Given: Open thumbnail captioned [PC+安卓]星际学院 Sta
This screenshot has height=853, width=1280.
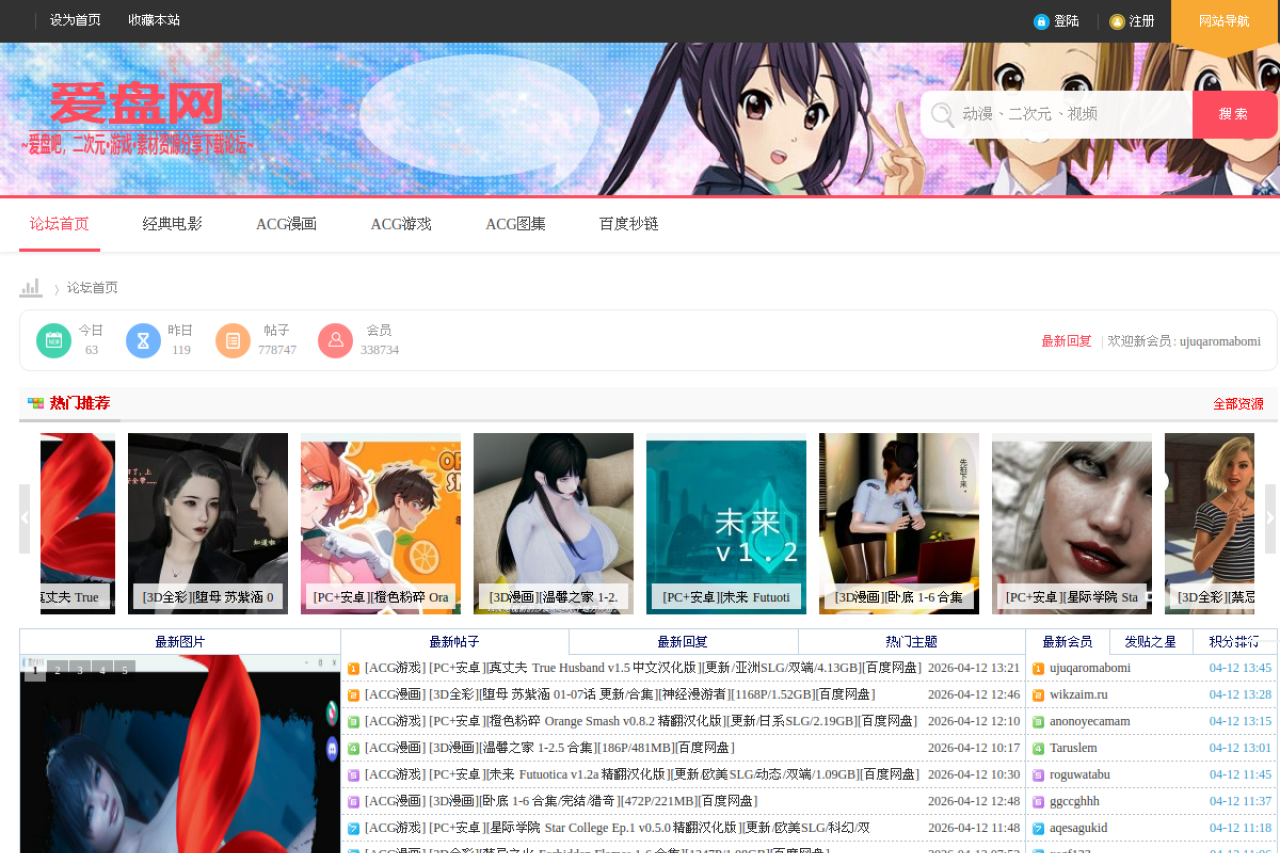Looking at the screenshot, I should 1072,523.
